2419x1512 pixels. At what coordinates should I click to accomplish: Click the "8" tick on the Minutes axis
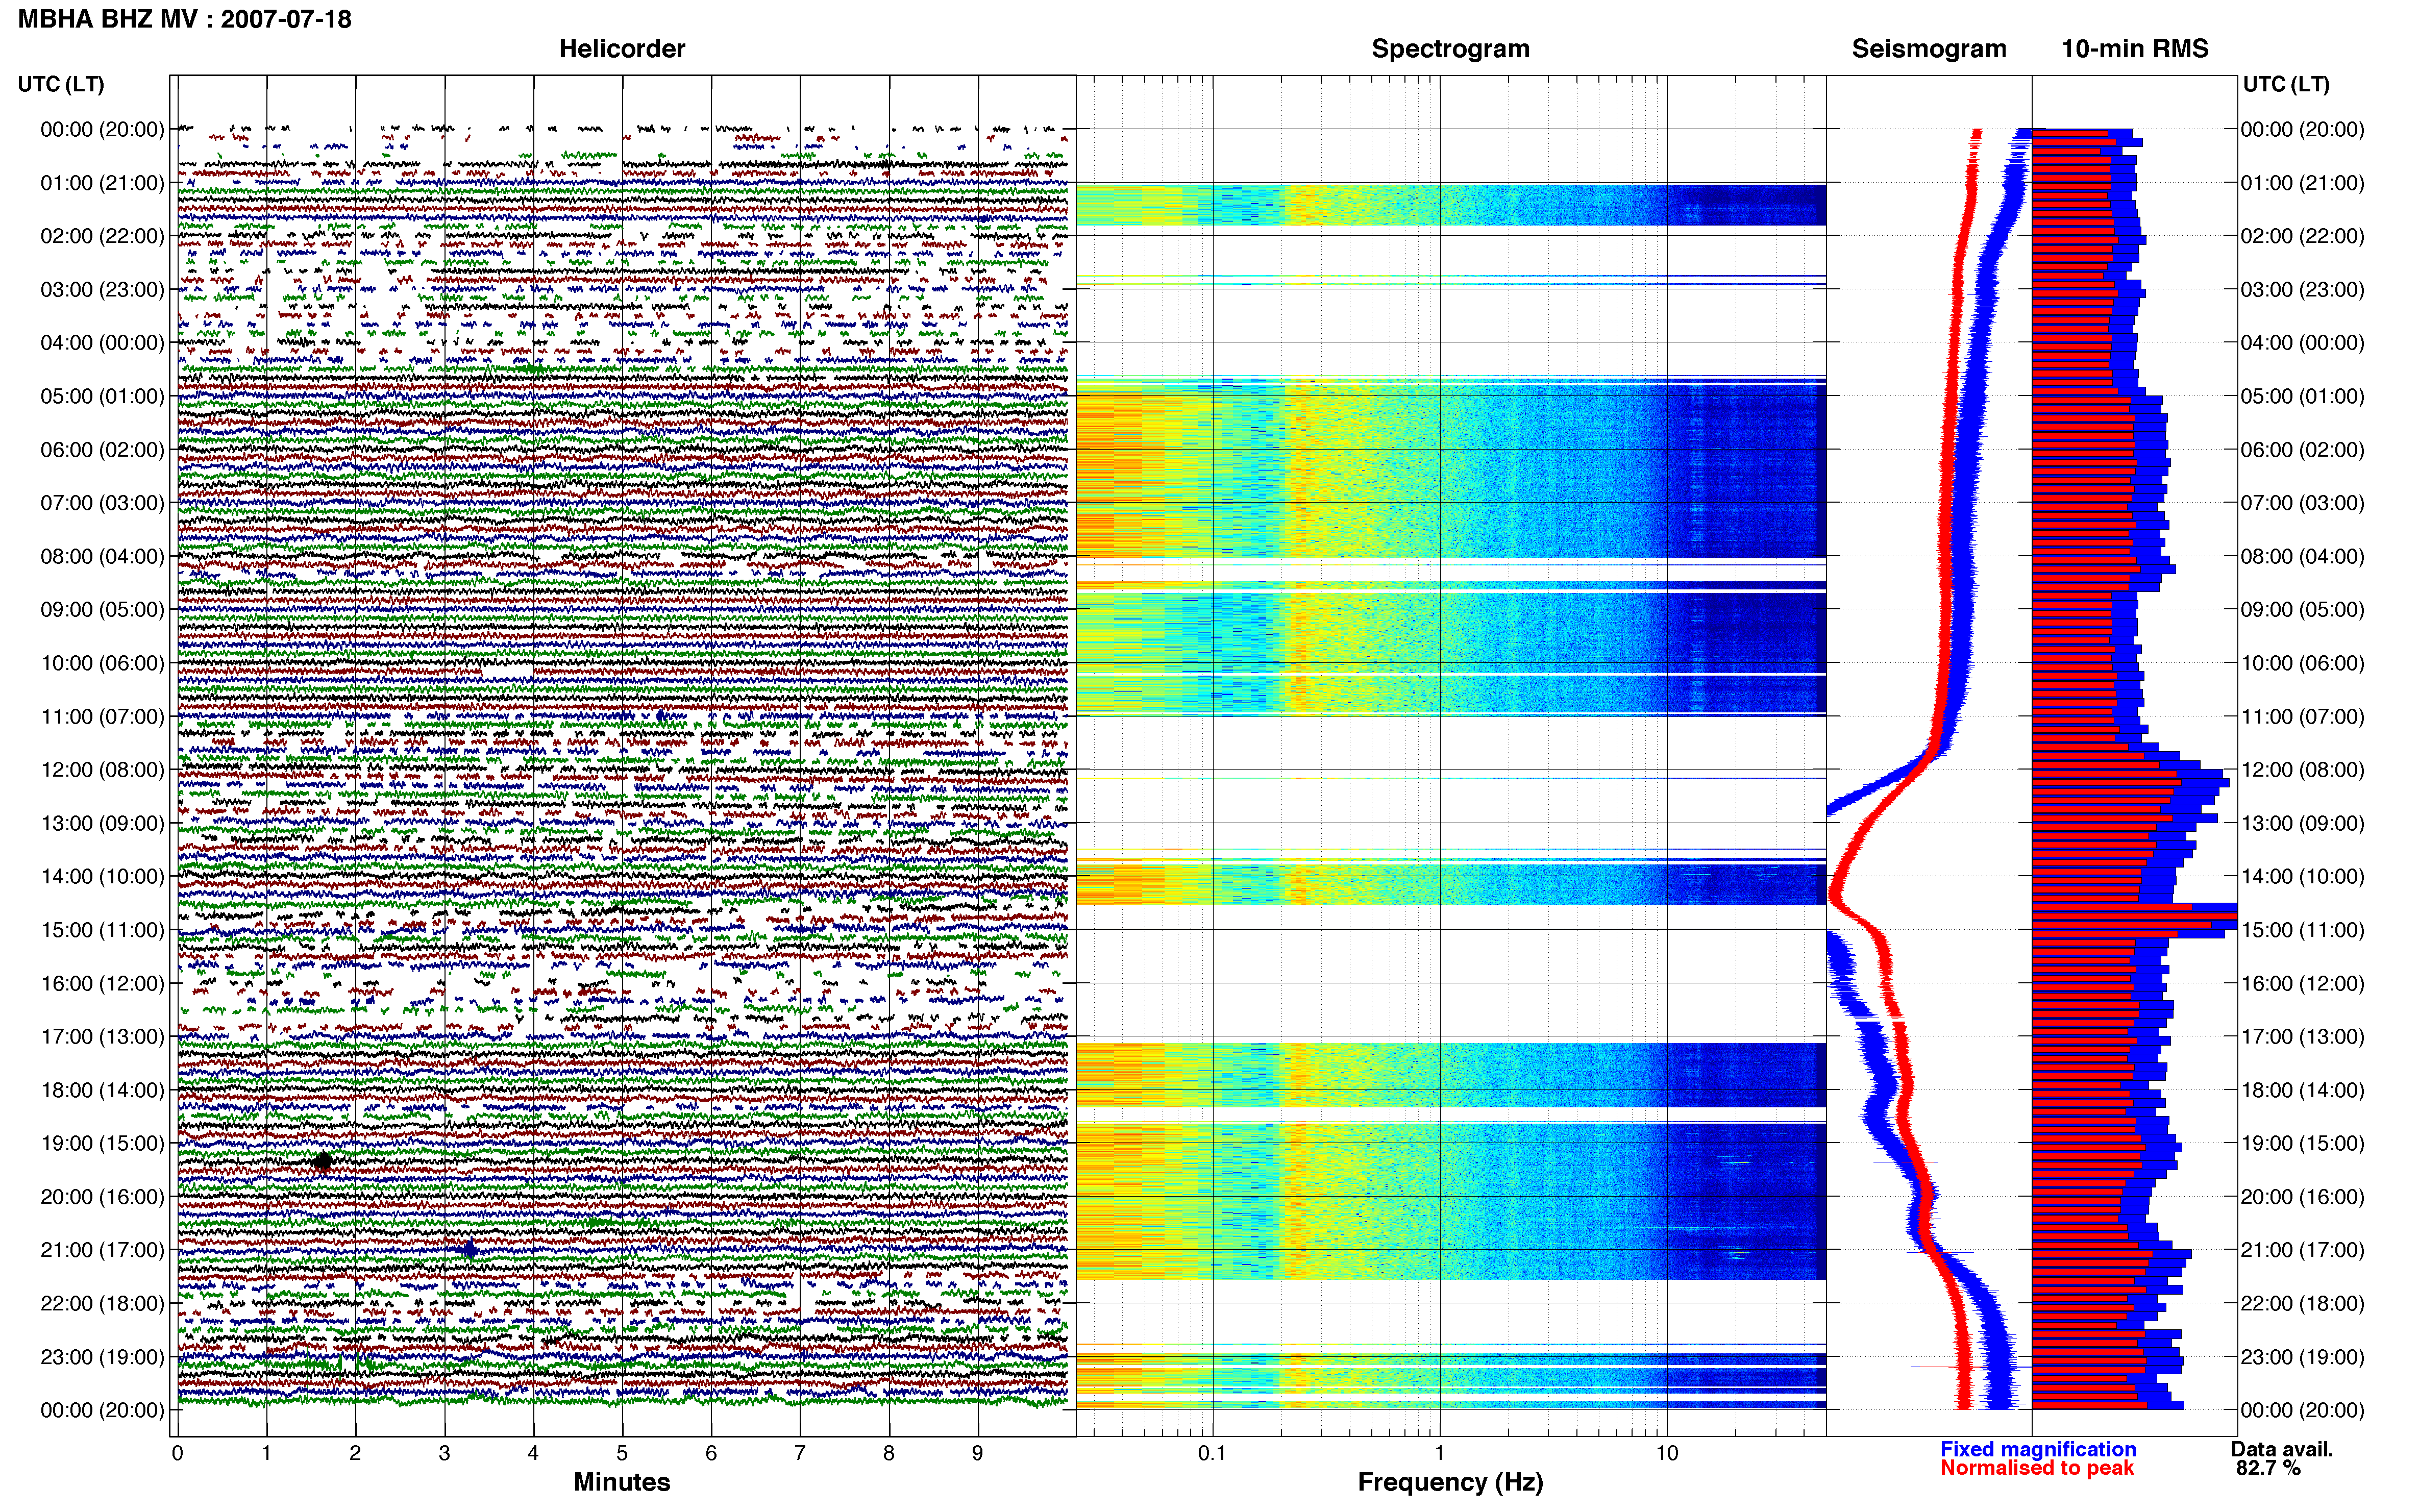coord(889,1453)
